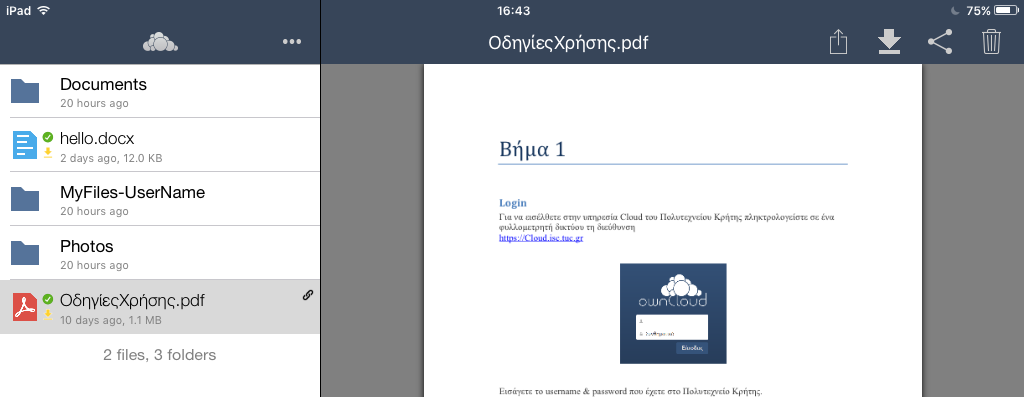Viewport: 1024px width, 397px height.
Task: Tap the hello.docx document icon
Action: [x=25, y=145]
